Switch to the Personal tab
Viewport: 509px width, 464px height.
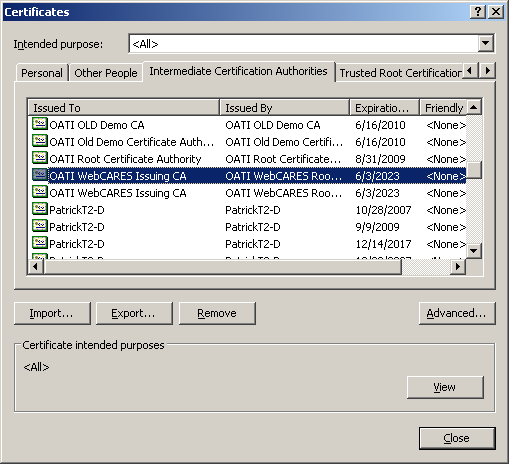(42, 73)
